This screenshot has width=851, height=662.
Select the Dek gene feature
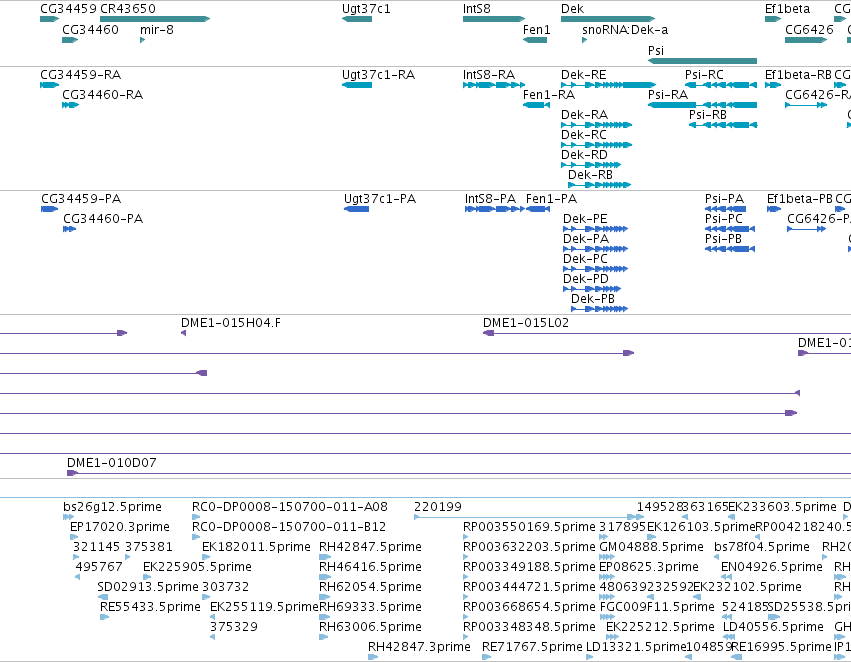608,19
